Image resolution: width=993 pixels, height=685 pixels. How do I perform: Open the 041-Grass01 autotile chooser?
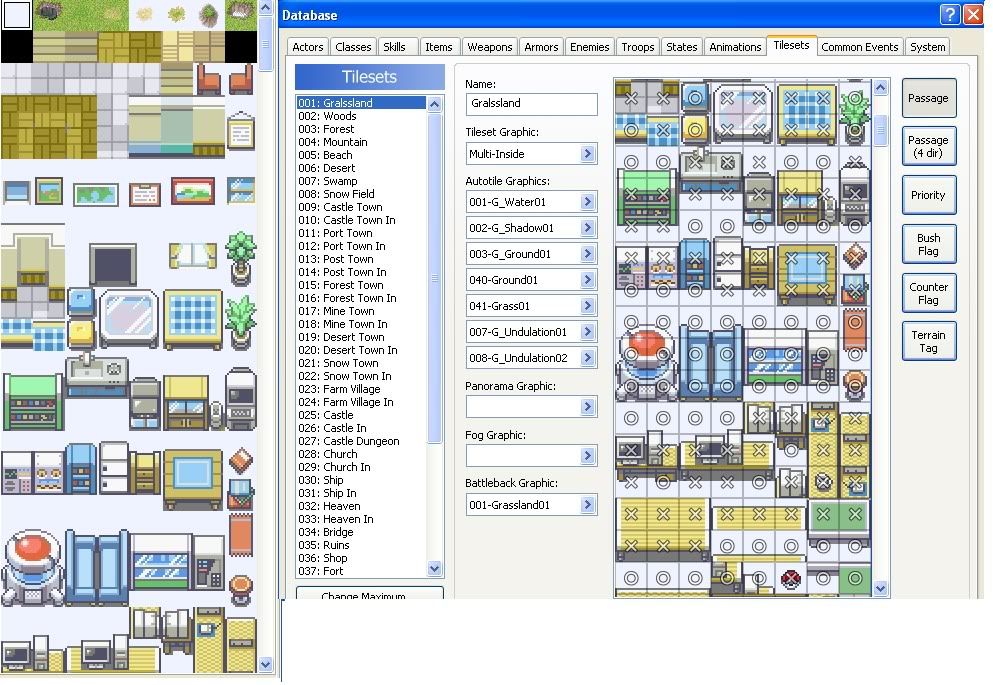[588, 306]
